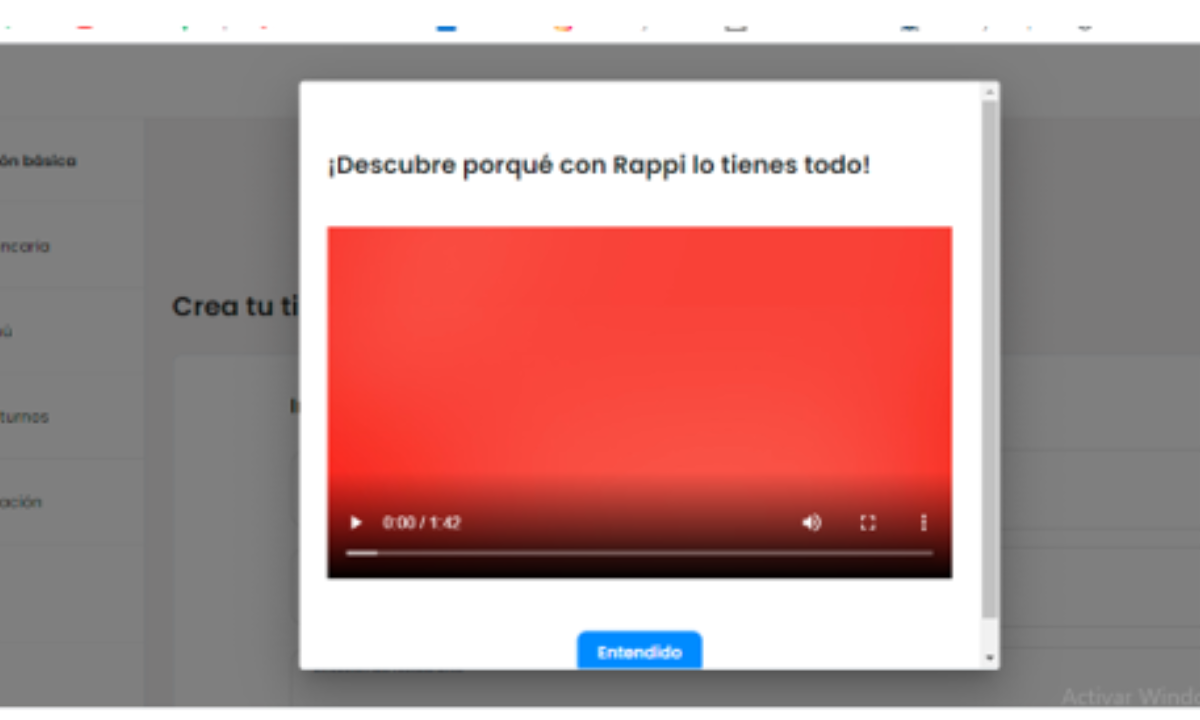
Task: Enter fullscreen mode on the video player
Action: [x=868, y=521]
